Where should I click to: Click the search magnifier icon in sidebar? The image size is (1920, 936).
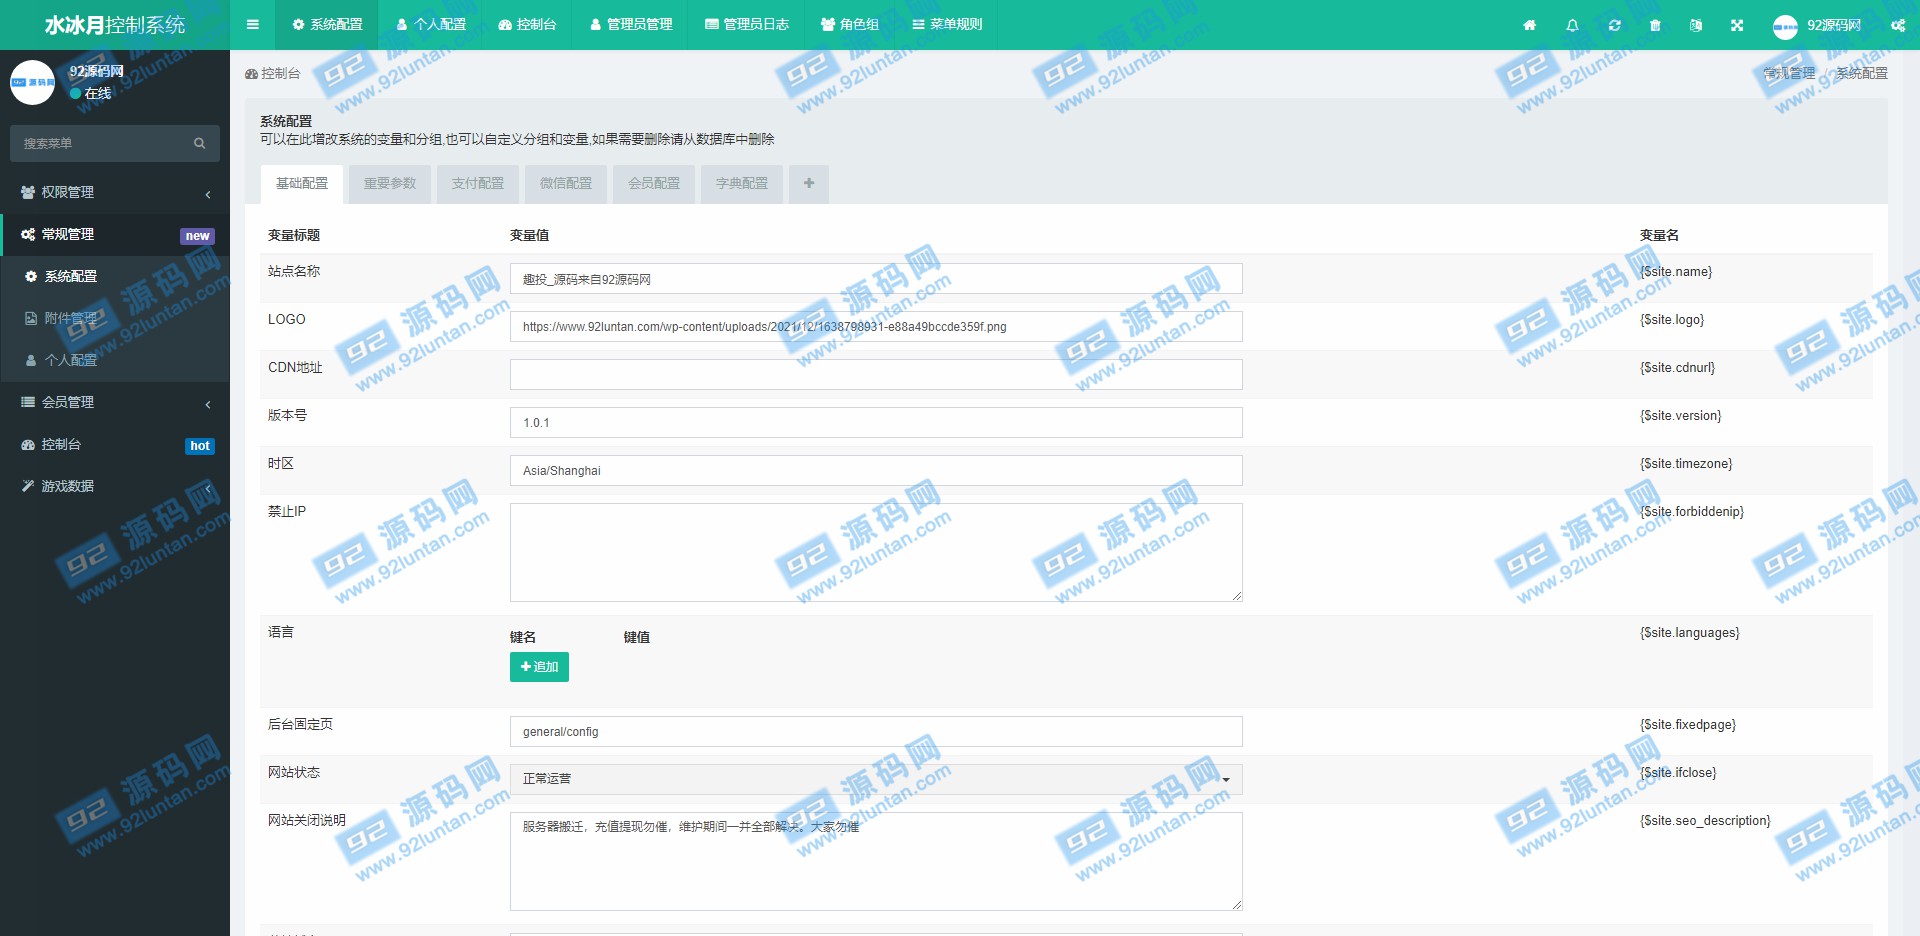click(x=199, y=144)
